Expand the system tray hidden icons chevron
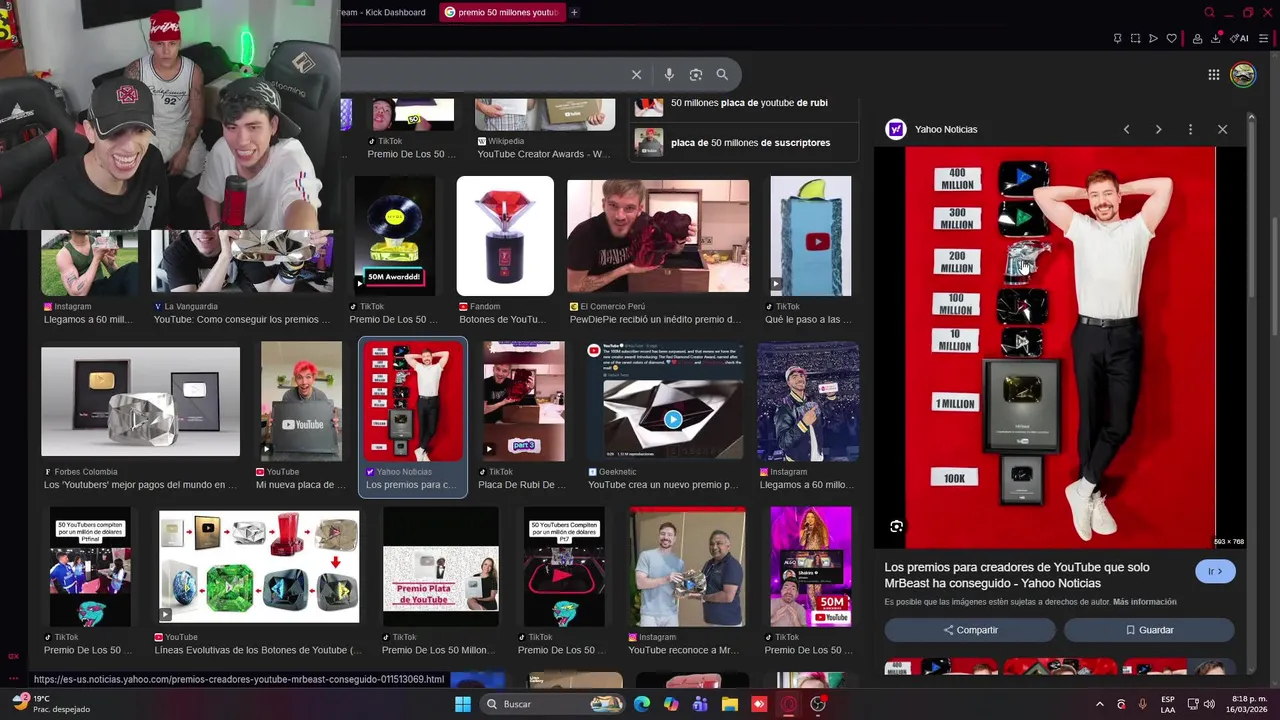This screenshot has width=1280, height=720. pos(1099,704)
